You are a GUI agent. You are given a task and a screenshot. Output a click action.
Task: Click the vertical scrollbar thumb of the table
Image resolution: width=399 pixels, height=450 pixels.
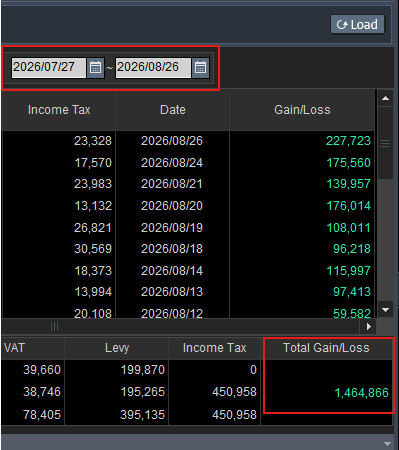386,143
